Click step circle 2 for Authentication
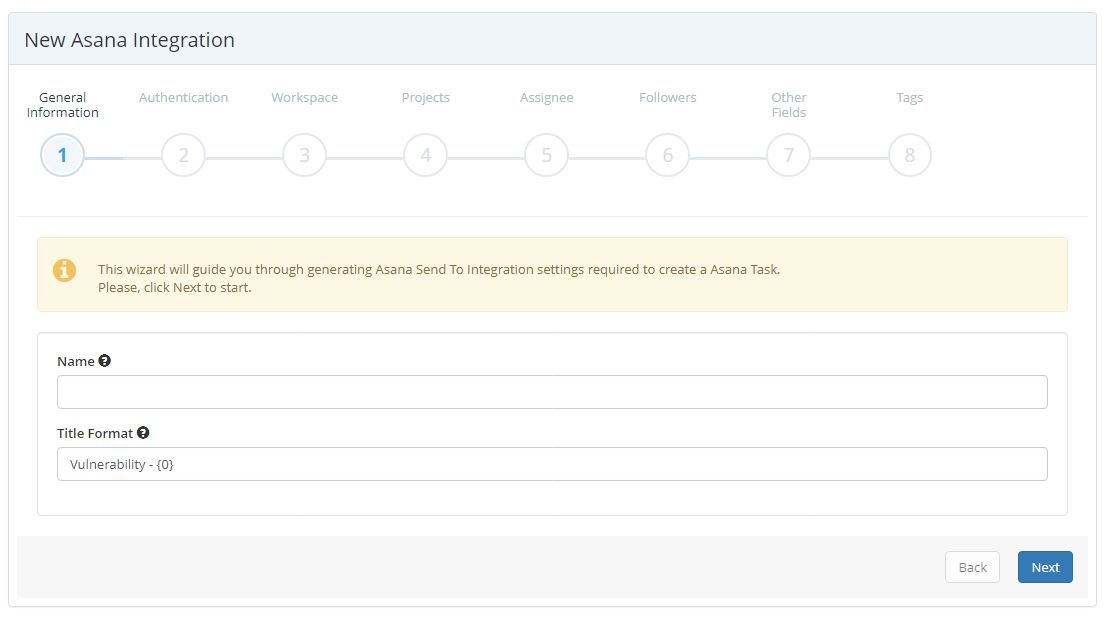This screenshot has width=1120, height=621. coord(183,155)
